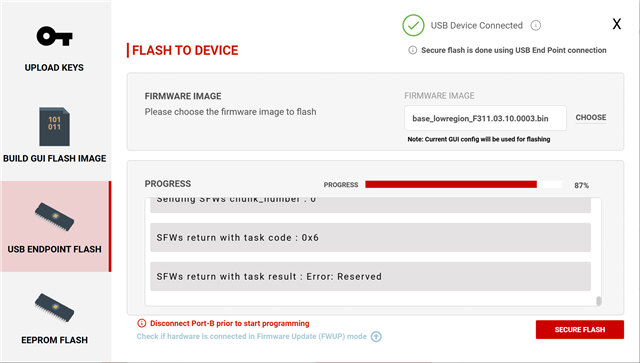Click the info icon beside the Secure flash note
Image resolution: width=640 pixels, height=363 pixels.
(413, 50)
